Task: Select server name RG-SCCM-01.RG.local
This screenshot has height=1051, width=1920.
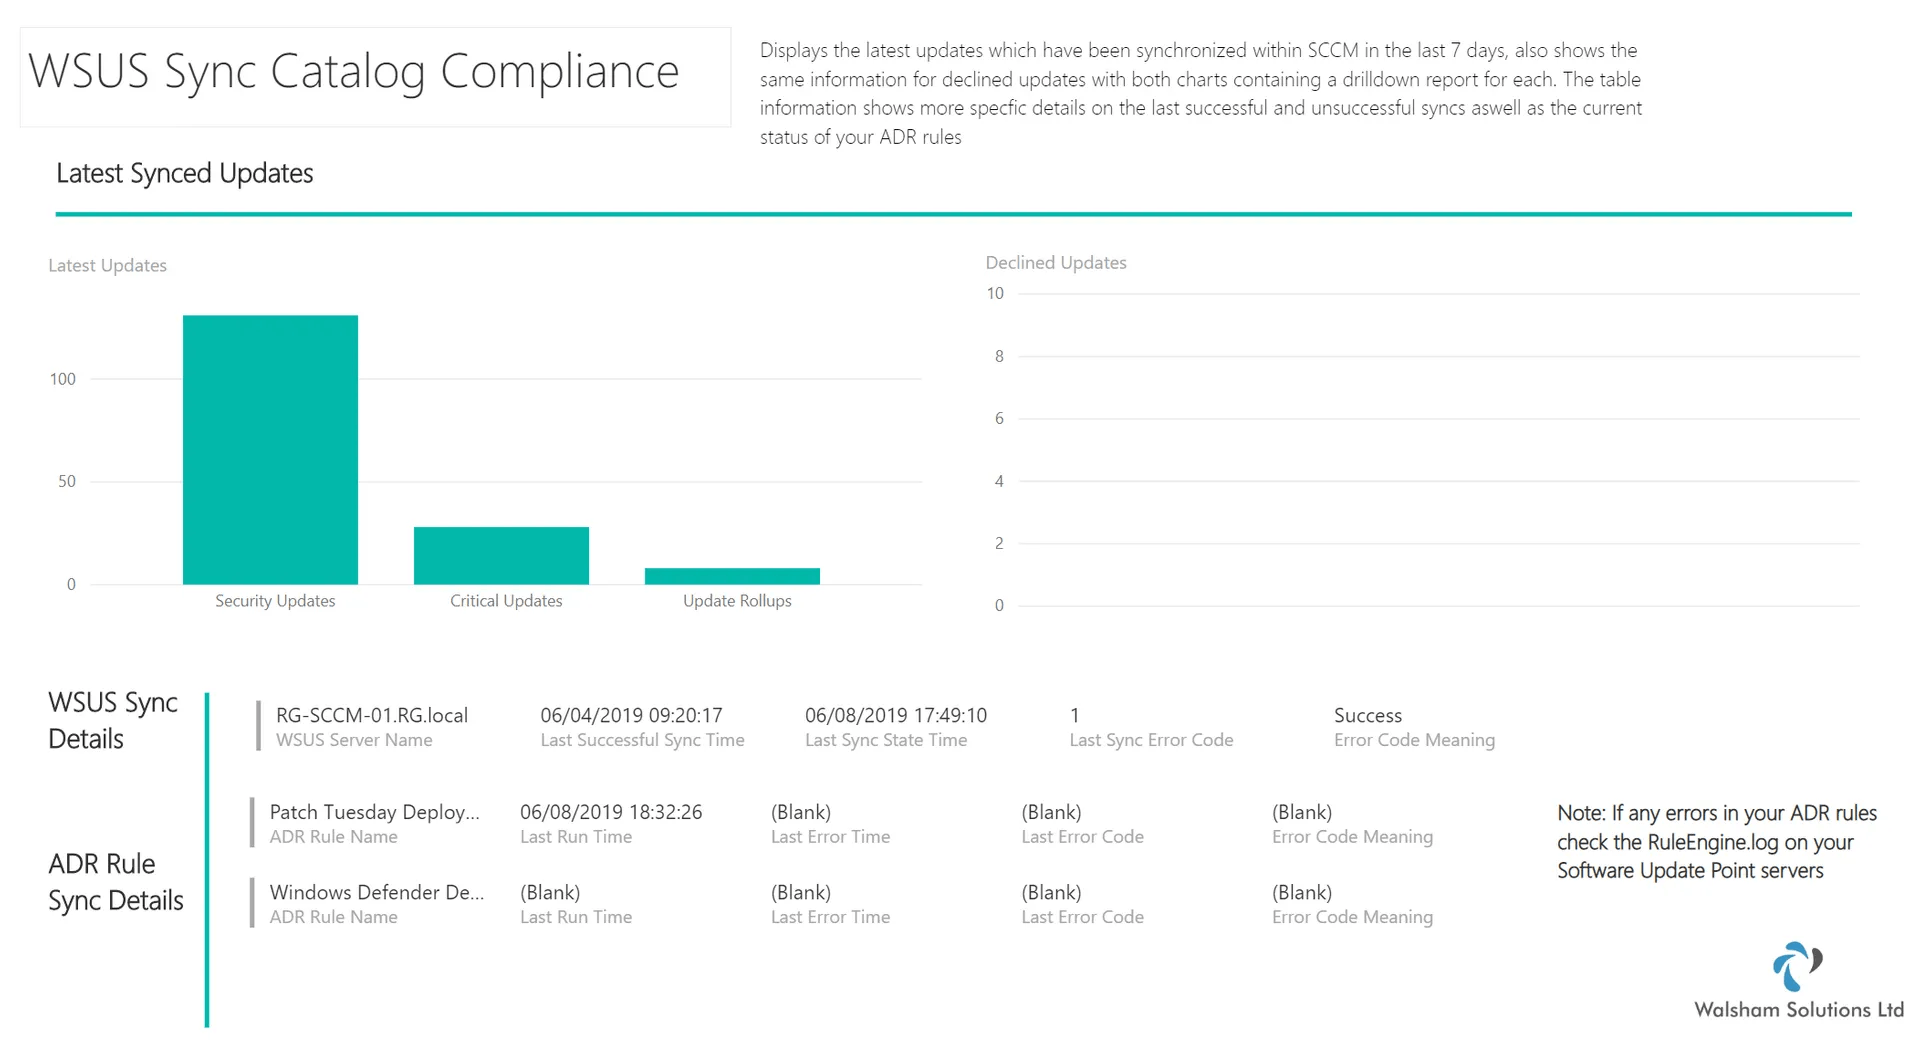Action: tap(372, 715)
